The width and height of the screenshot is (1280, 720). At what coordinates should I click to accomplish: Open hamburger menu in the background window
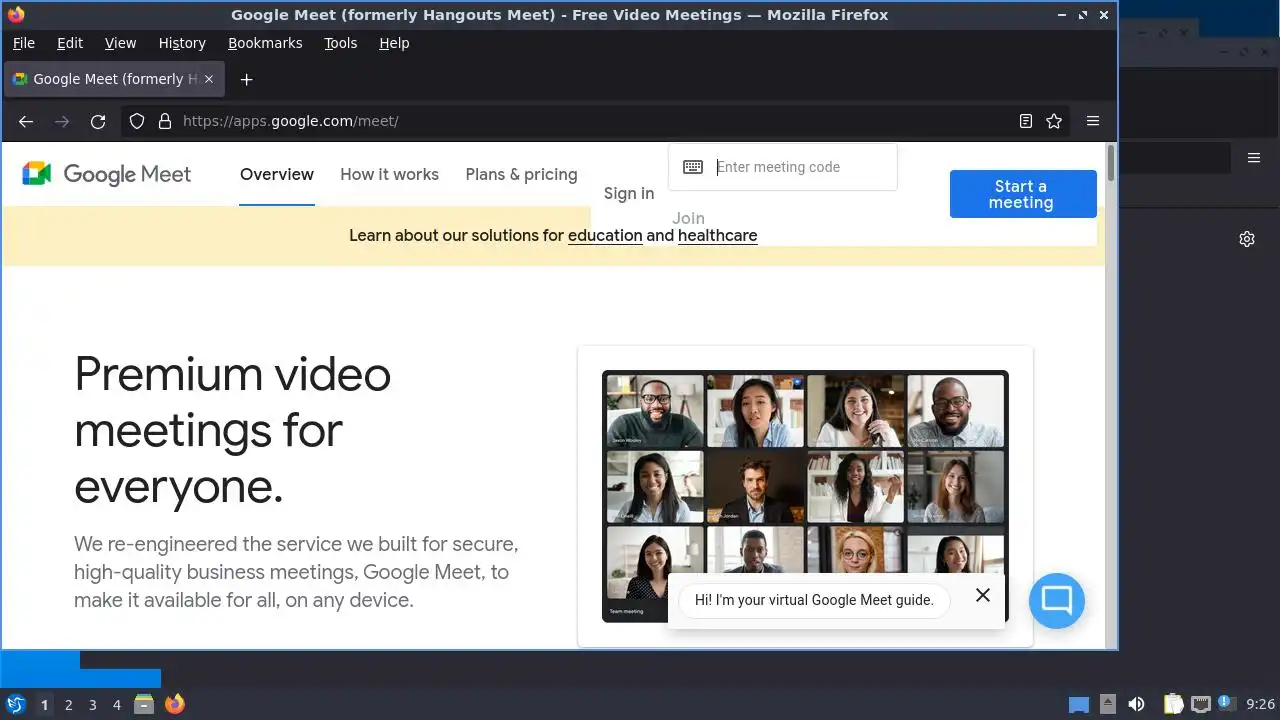tap(1254, 158)
